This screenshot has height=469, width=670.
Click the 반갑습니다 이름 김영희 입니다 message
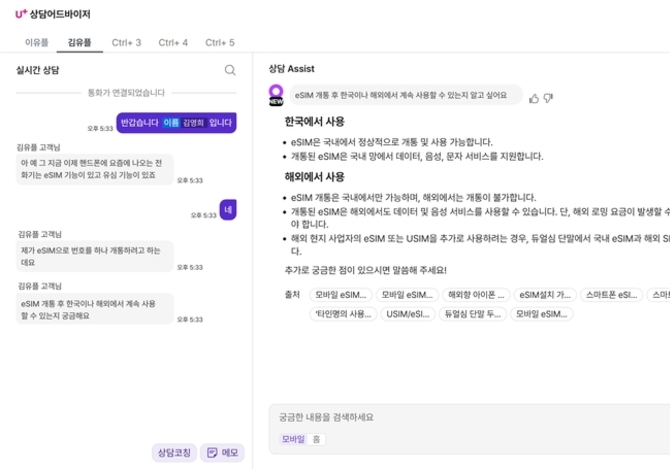pyautogui.click(x=176, y=123)
